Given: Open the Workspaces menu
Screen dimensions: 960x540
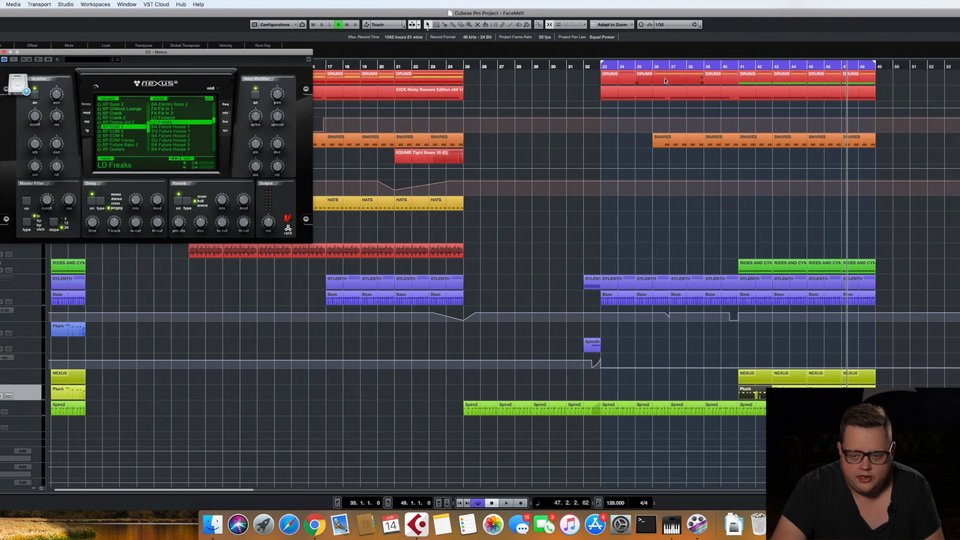Looking at the screenshot, I should point(96,4).
